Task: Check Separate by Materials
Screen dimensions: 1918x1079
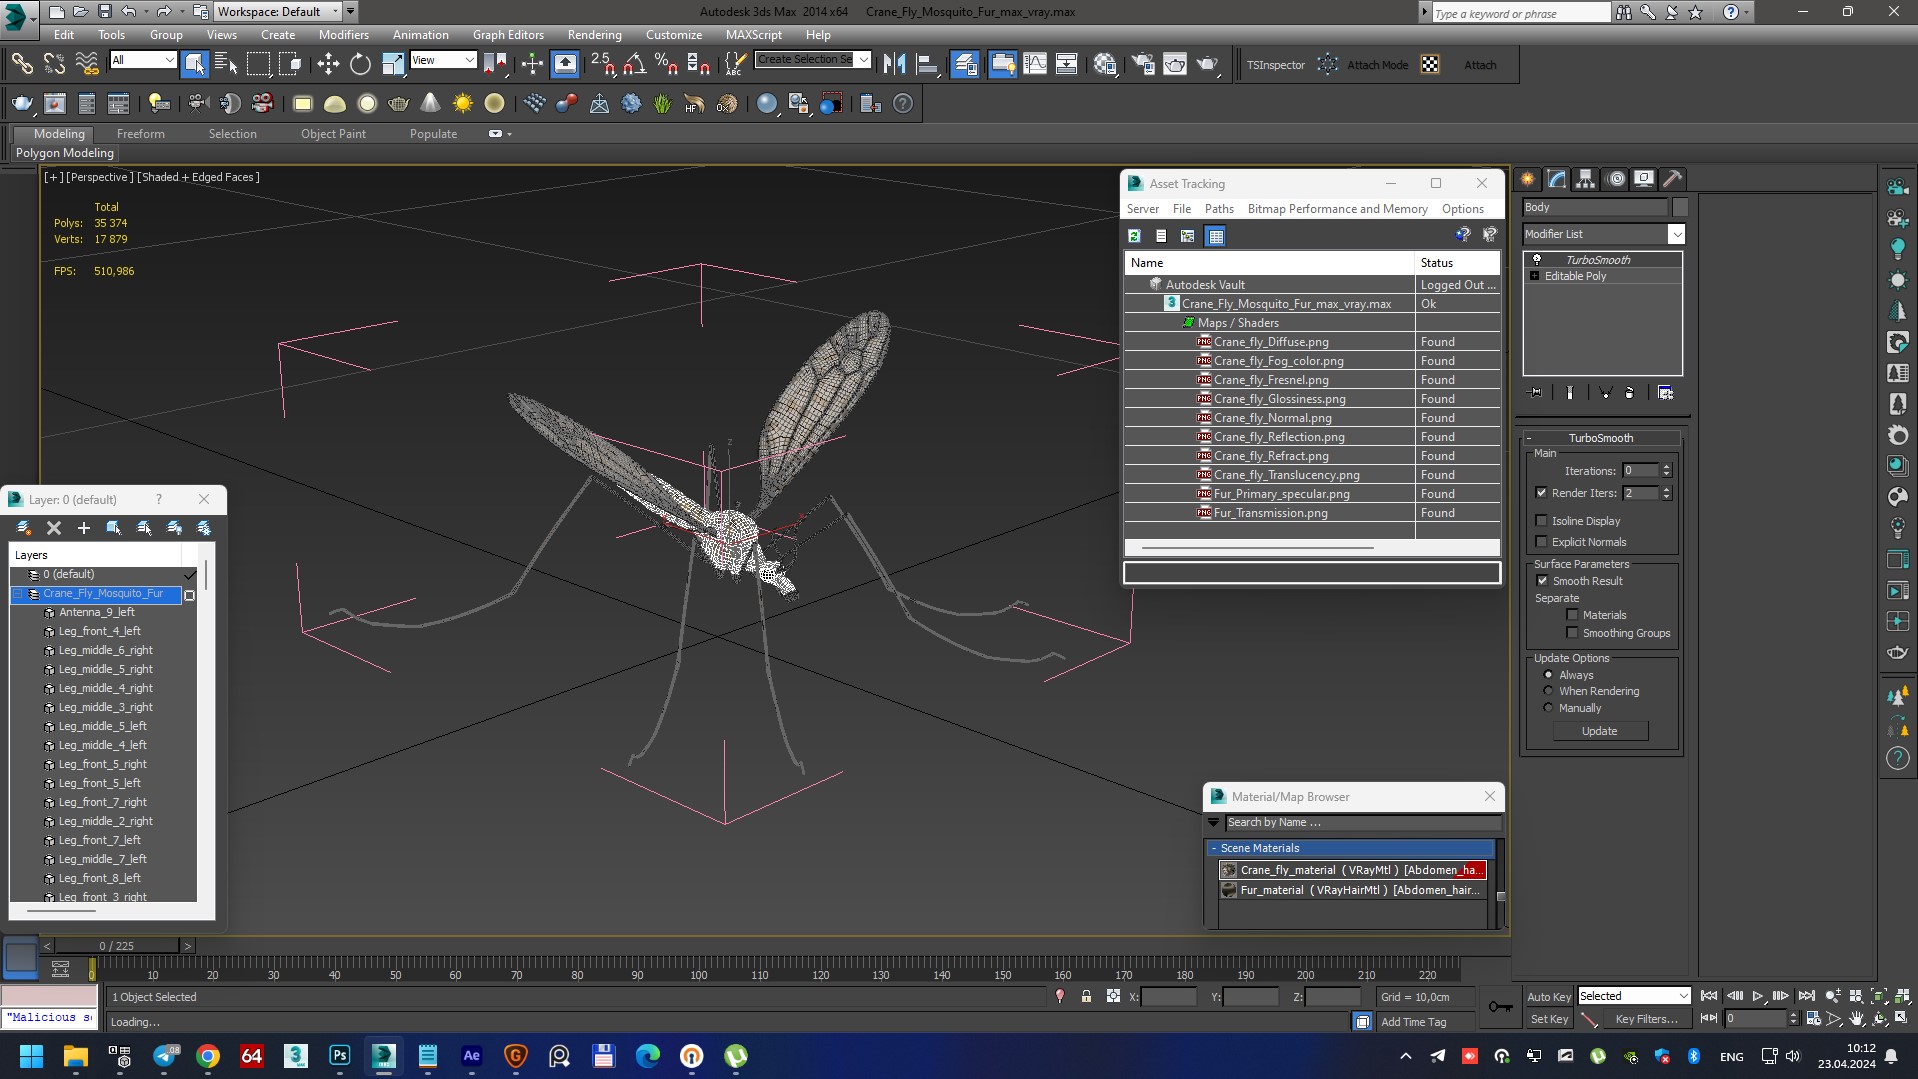Action: (1572, 615)
